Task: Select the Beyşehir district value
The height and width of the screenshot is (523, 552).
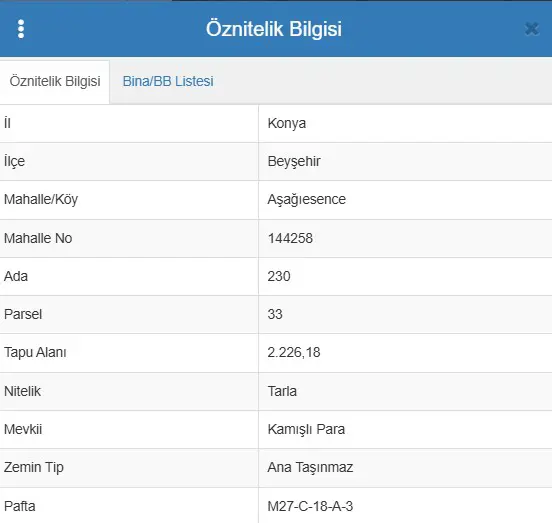Action: (x=294, y=161)
